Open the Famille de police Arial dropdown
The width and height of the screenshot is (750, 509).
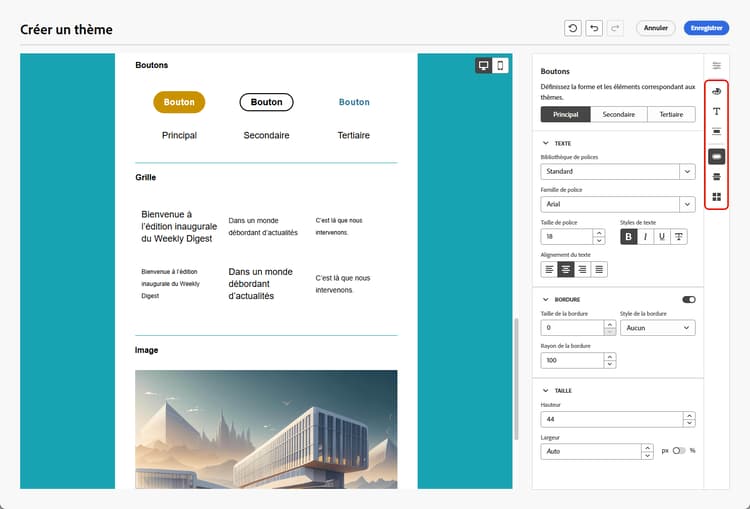[x=618, y=204]
